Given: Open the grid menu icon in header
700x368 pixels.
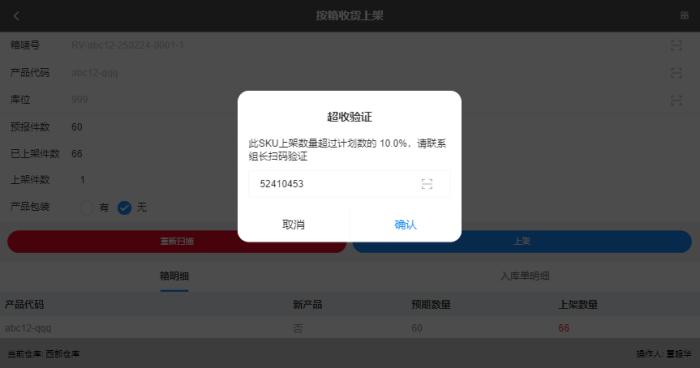Looking at the screenshot, I should (x=684, y=16).
